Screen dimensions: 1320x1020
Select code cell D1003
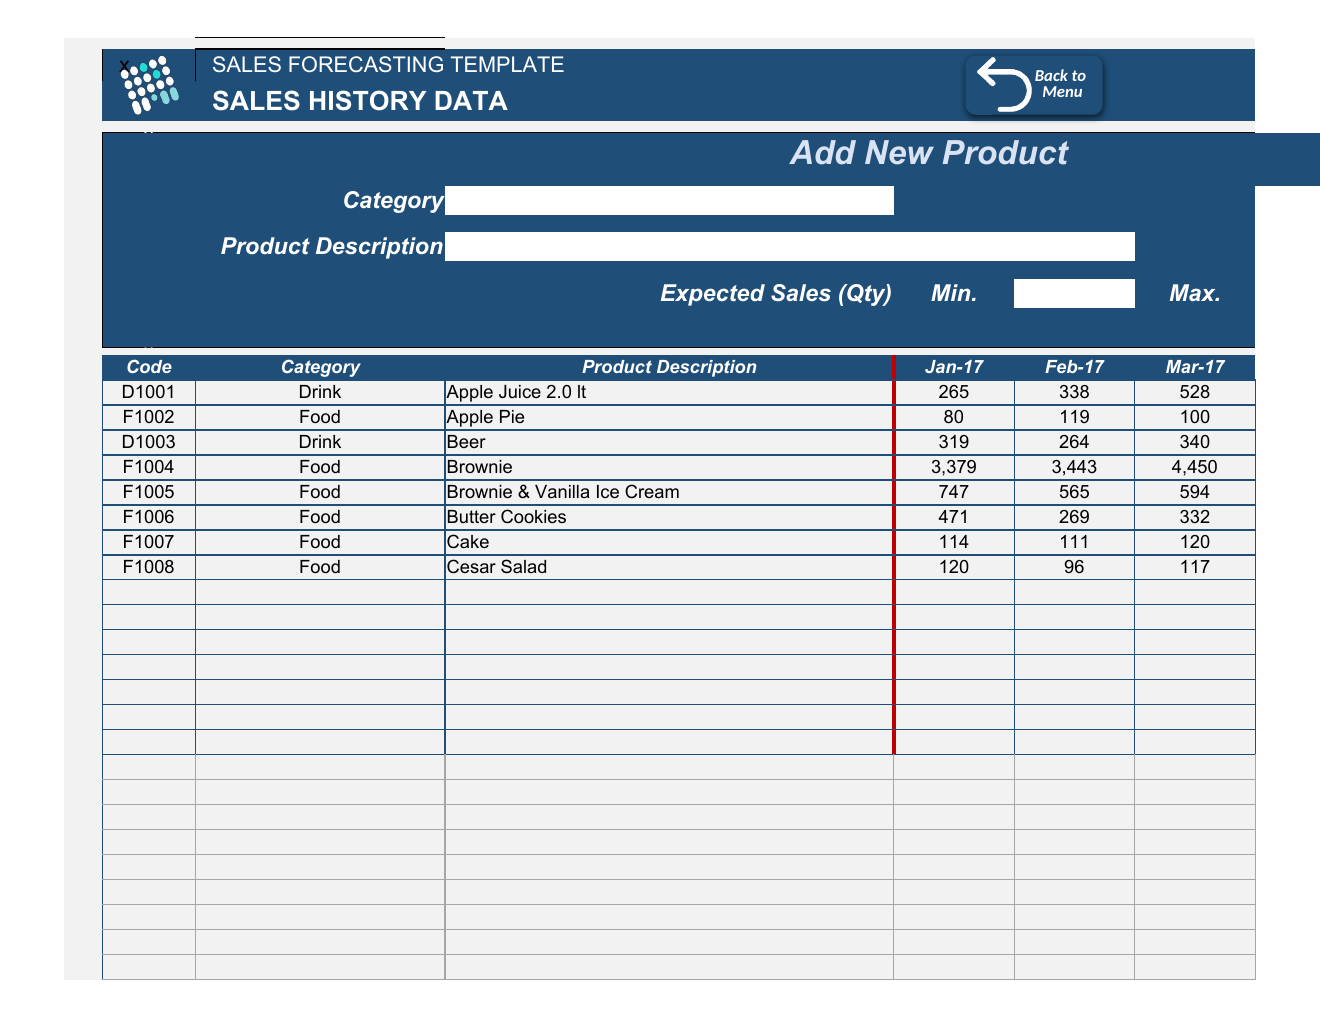[x=149, y=442]
